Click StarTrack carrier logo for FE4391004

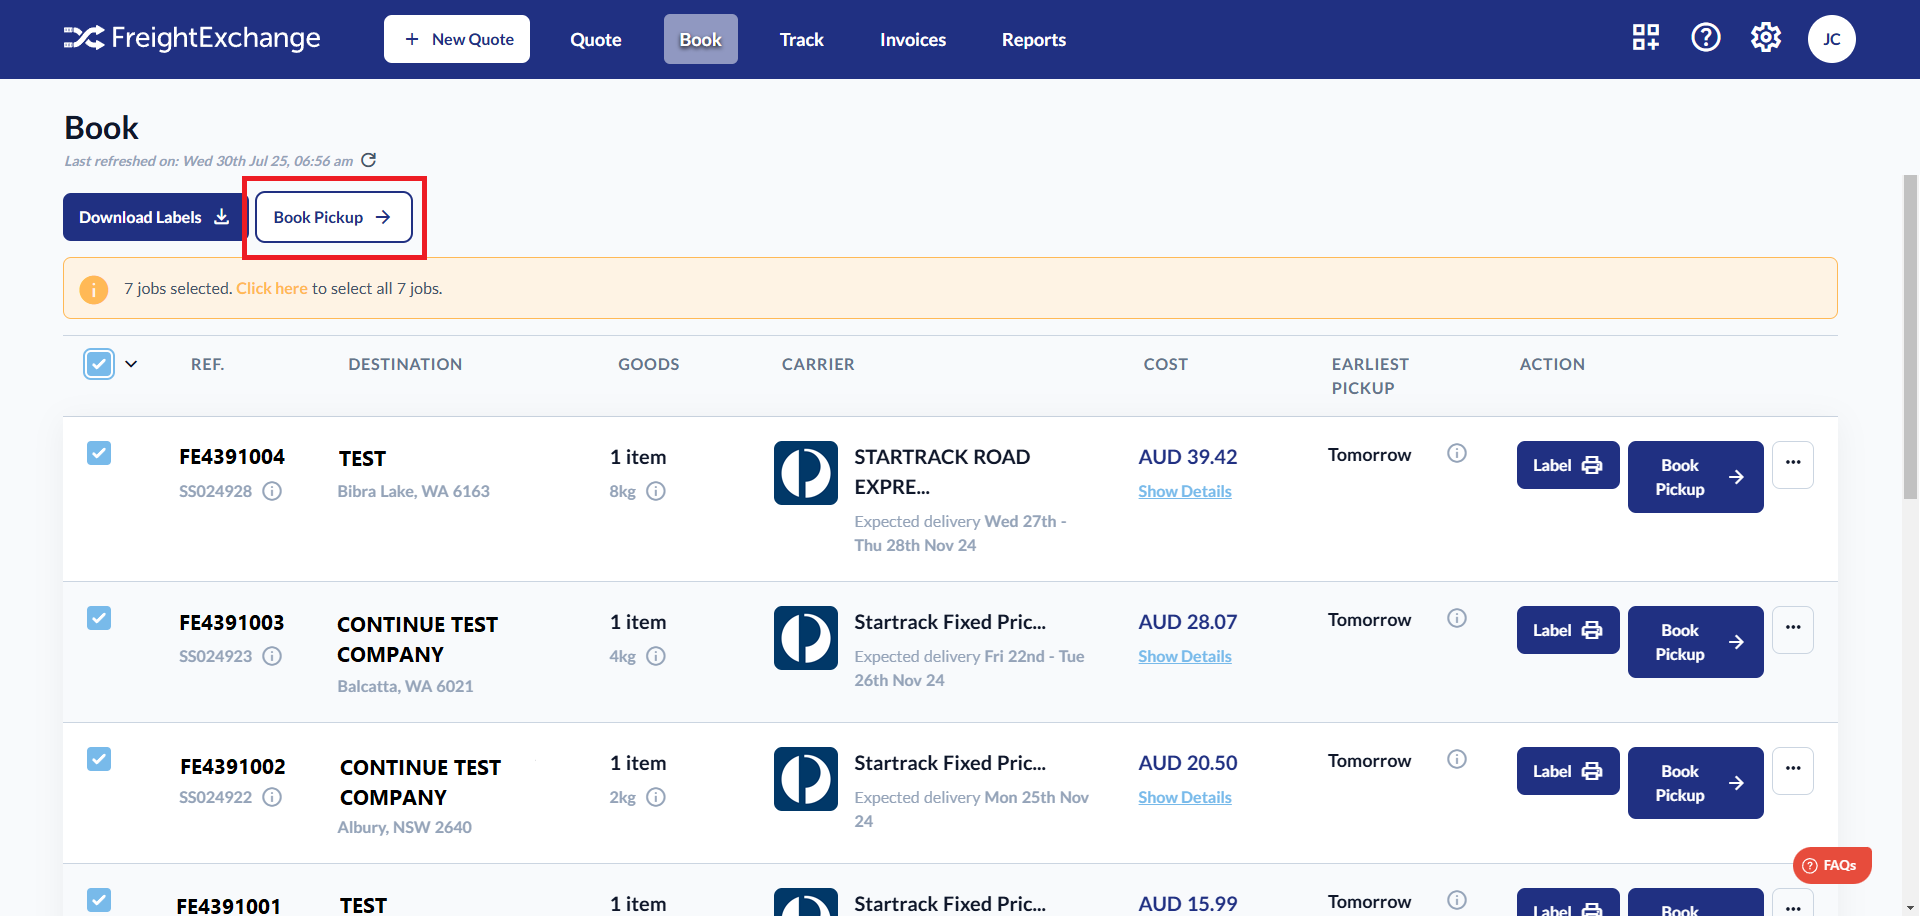click(806, 473)
